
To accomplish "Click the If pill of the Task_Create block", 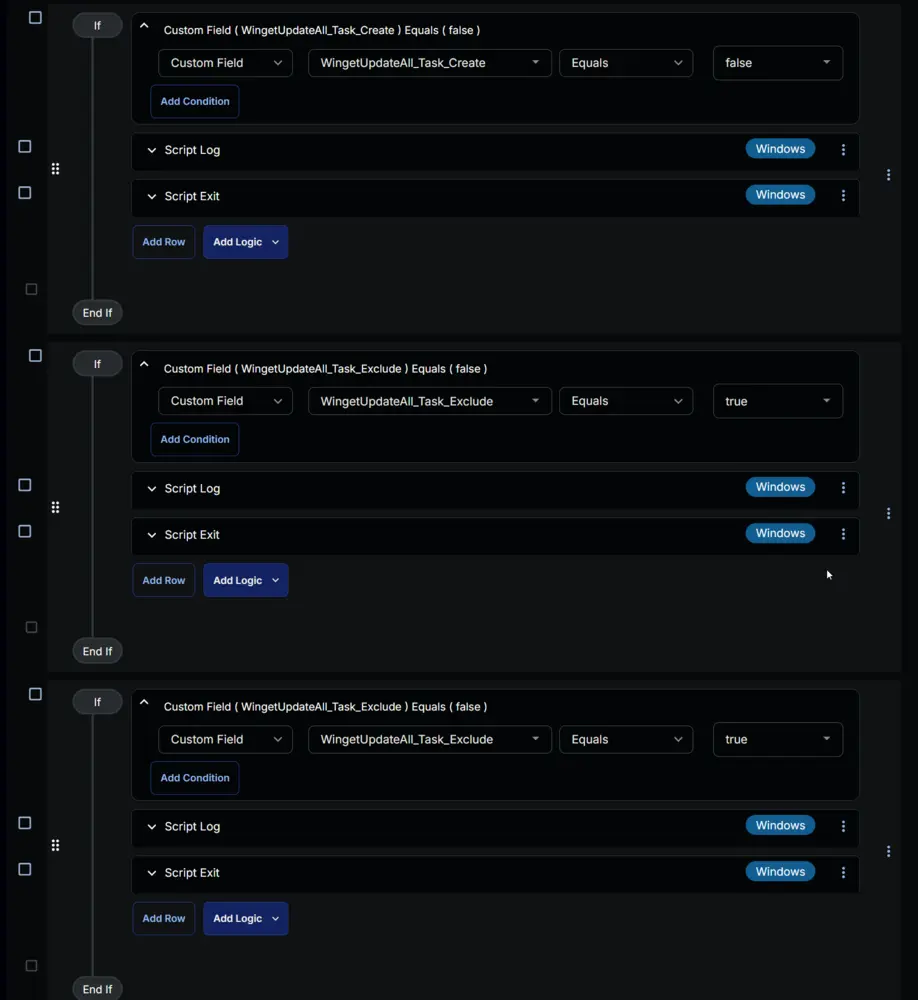I will [x=97, y=26].
